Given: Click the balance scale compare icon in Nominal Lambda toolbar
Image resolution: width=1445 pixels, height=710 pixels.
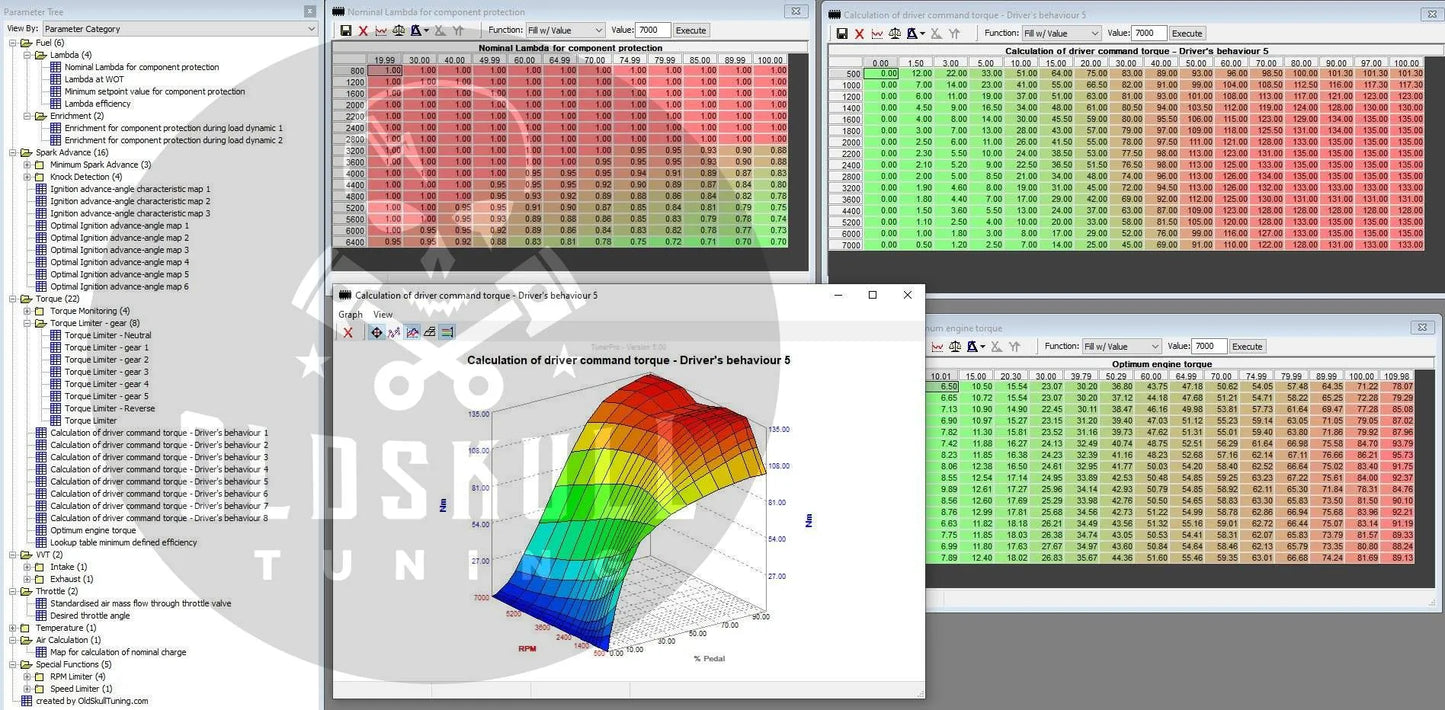Looking at the screenshot, I should pyautogui.click(x=399, y=31).
